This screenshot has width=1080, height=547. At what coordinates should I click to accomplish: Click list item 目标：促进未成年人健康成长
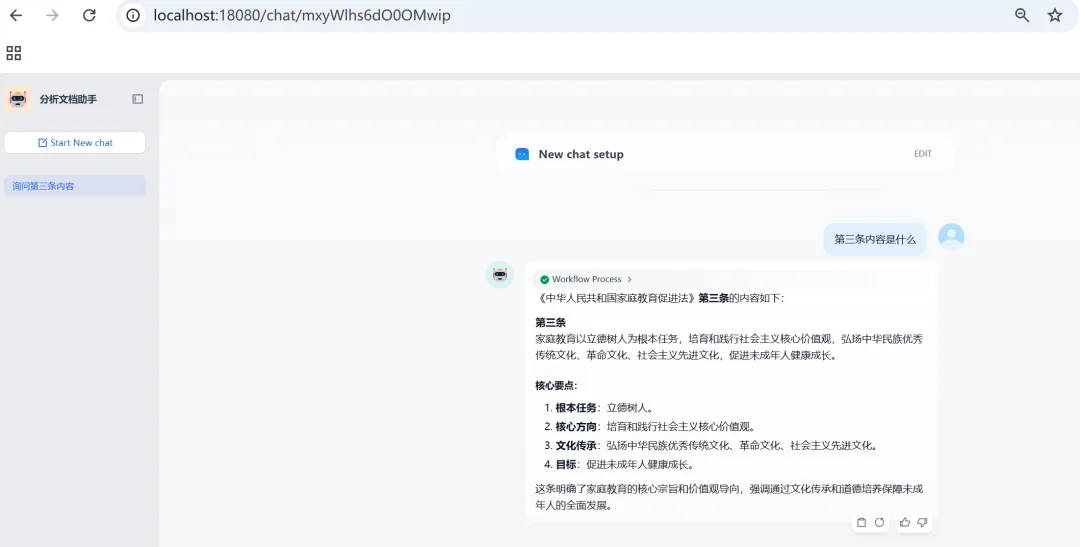coord(619,465)
